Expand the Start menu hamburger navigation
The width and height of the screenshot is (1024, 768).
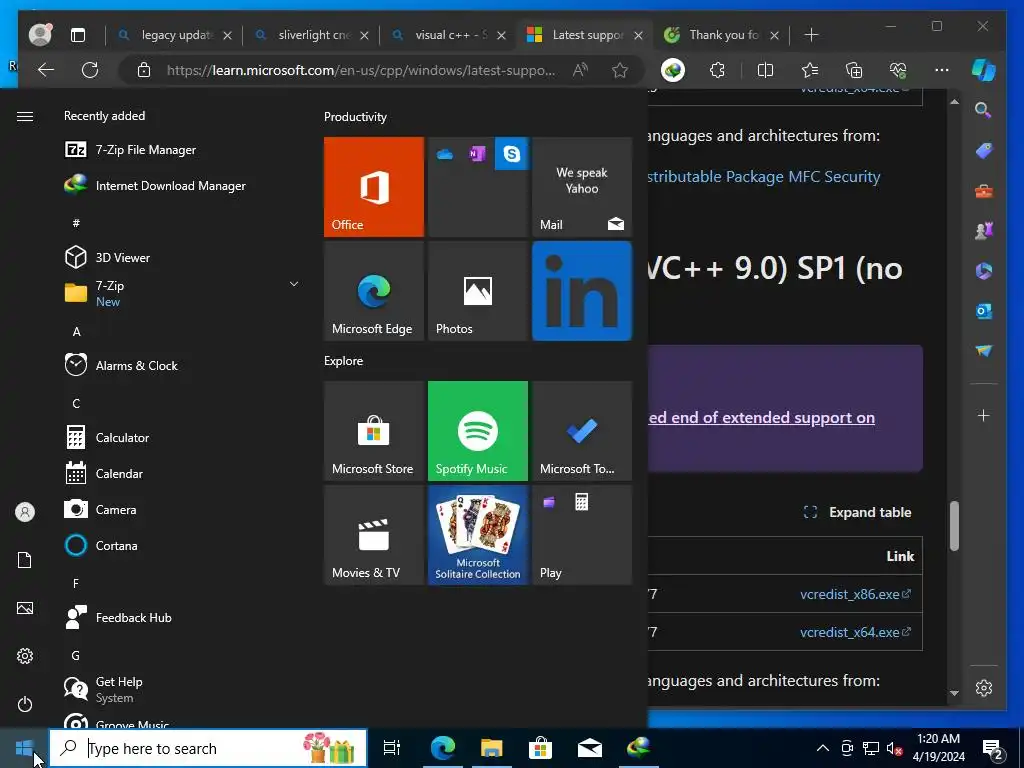(25, 116)
